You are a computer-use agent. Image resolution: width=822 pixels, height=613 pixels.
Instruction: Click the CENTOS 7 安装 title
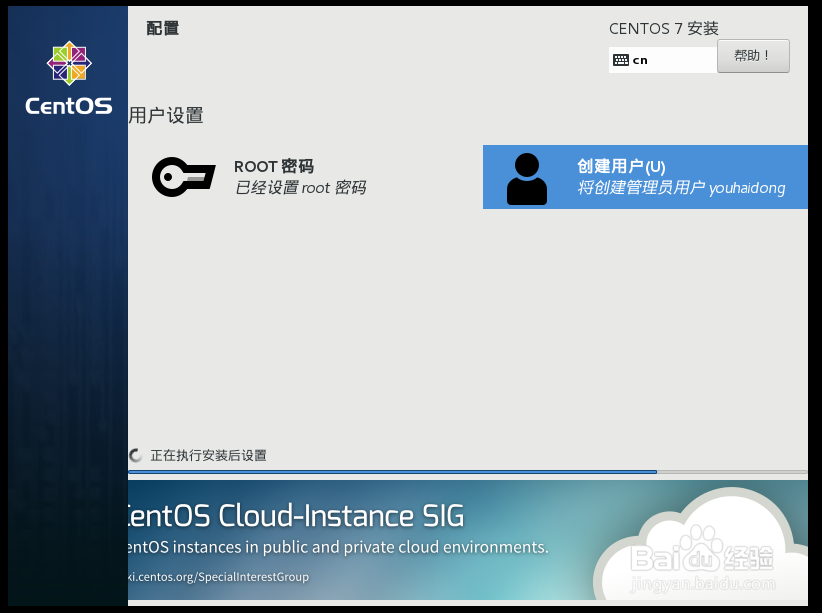(x=664, y=28)
